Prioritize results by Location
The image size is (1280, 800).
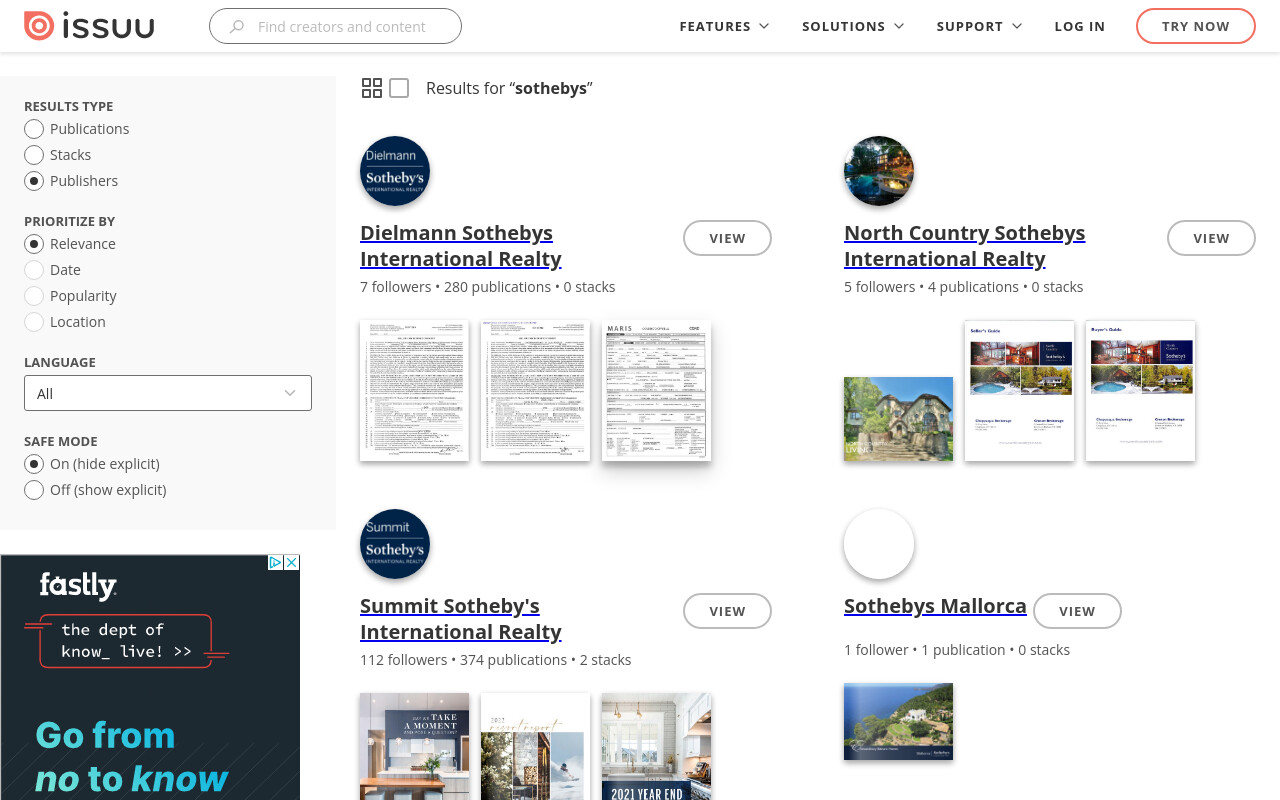[34, 322]
